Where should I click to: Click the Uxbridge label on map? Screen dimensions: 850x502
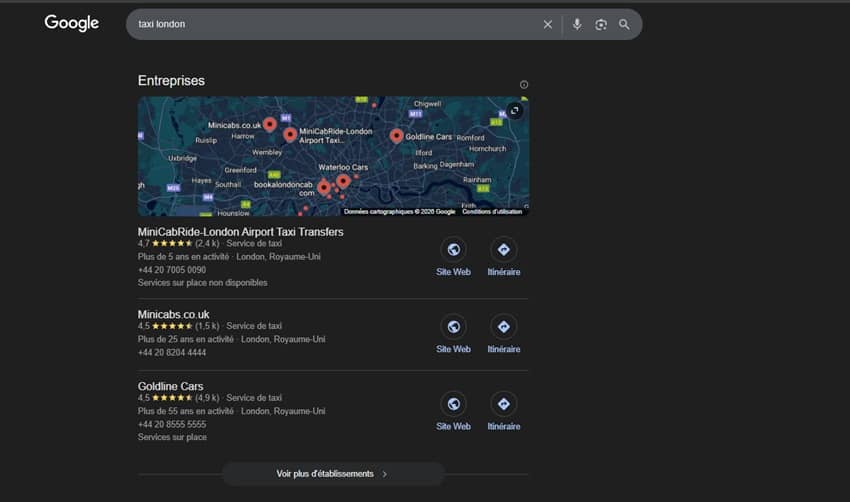click(x=182, y=158)
